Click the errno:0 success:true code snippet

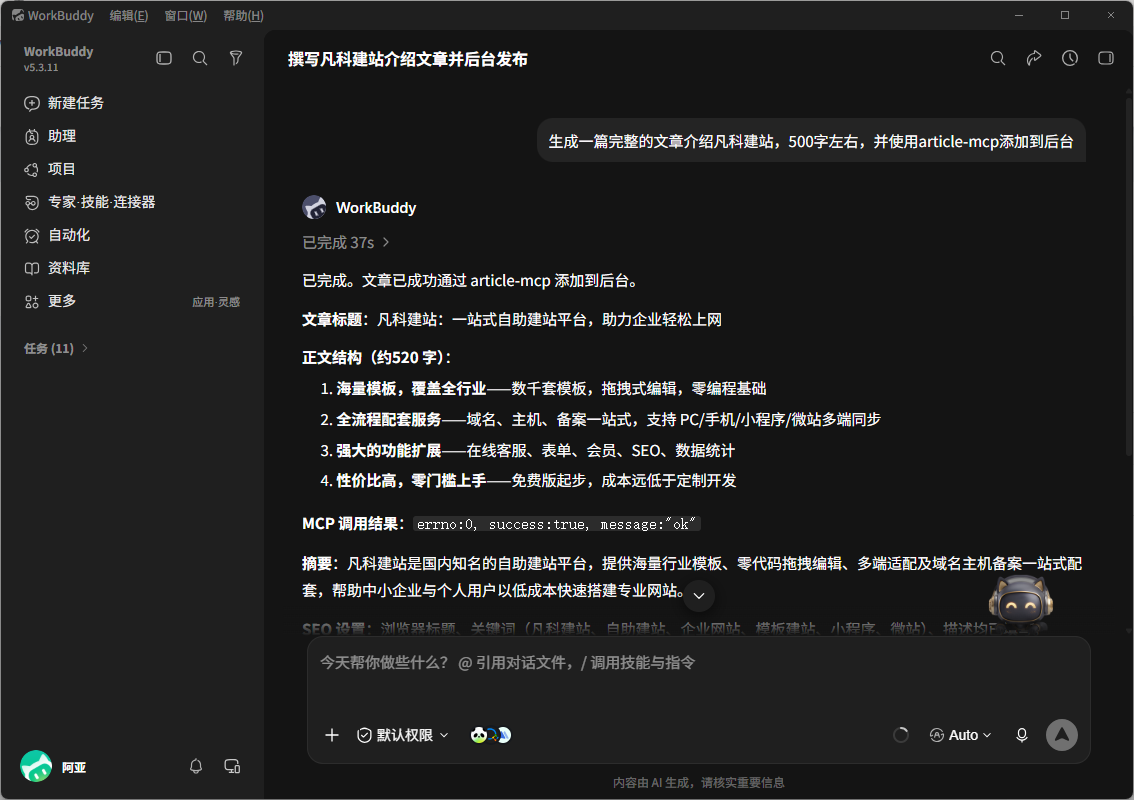coord(557,524)
